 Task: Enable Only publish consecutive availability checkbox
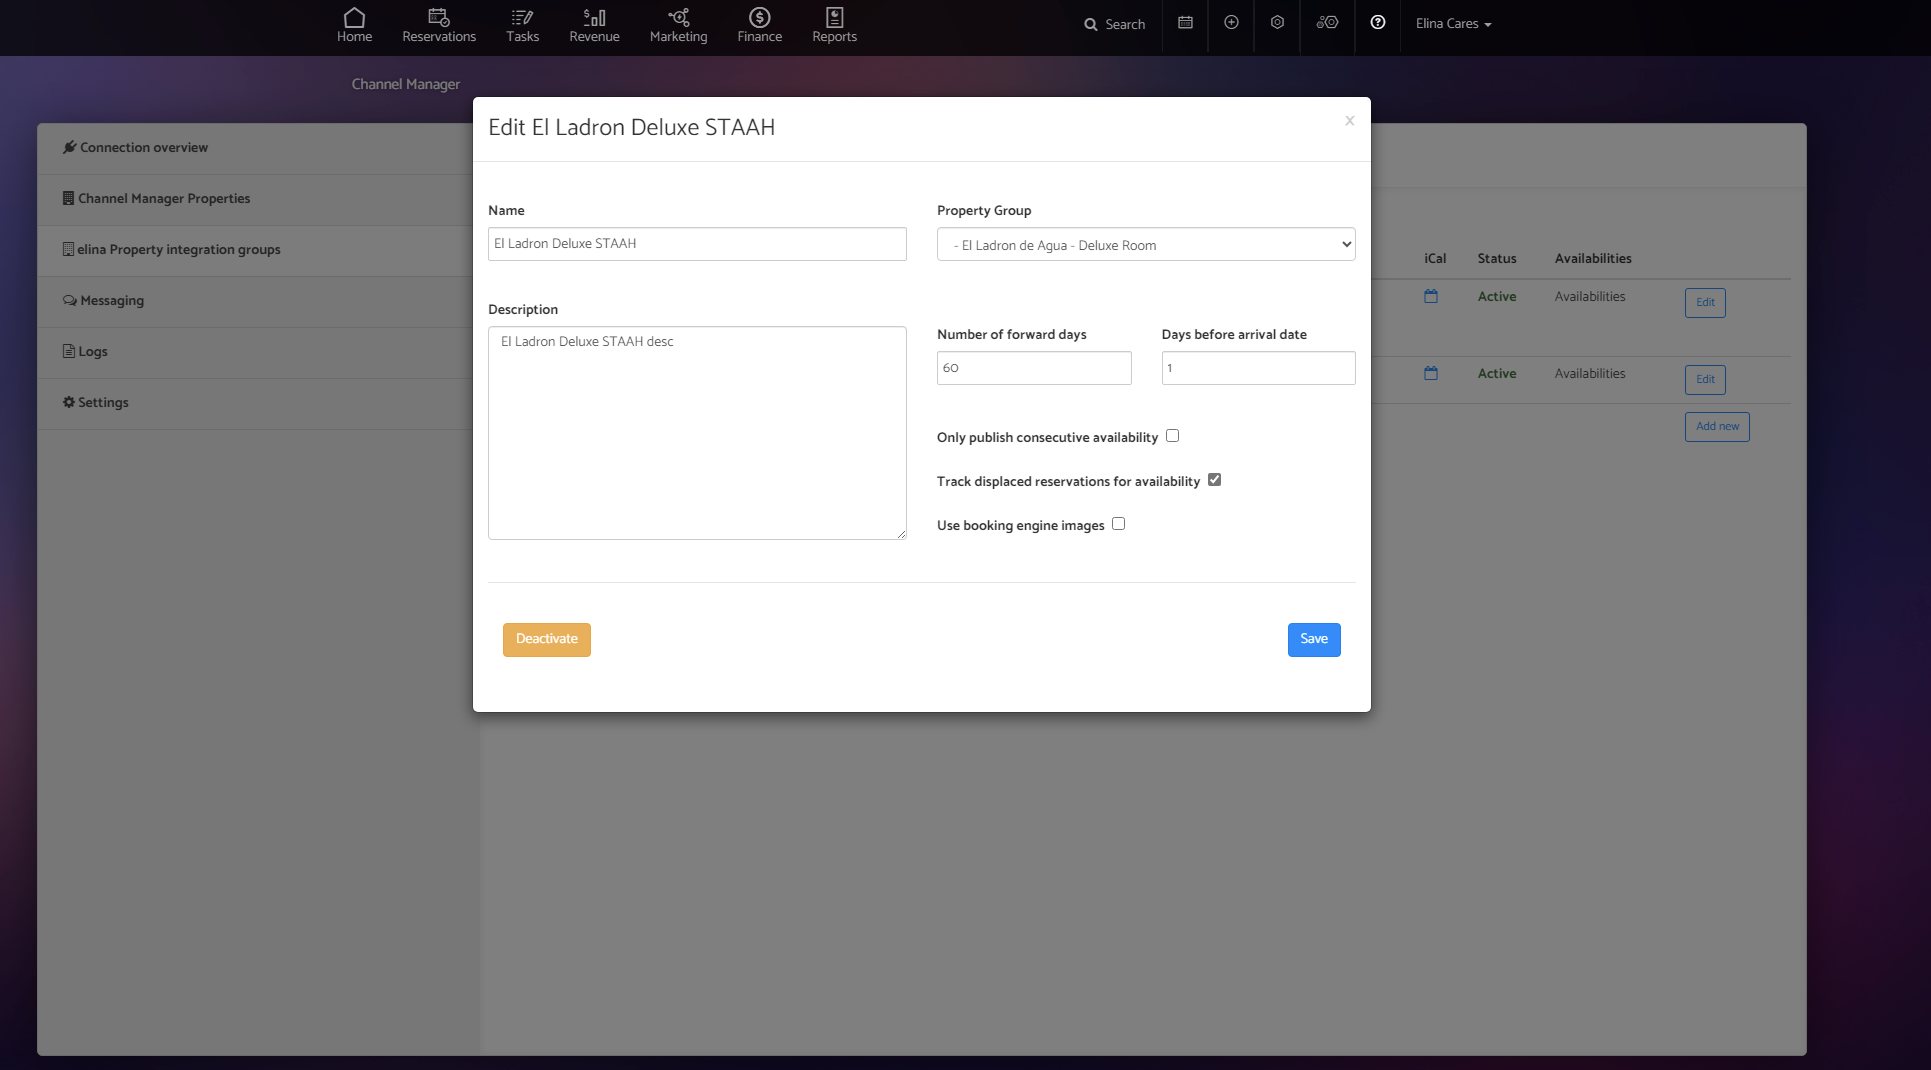[x=1172, y=436]
